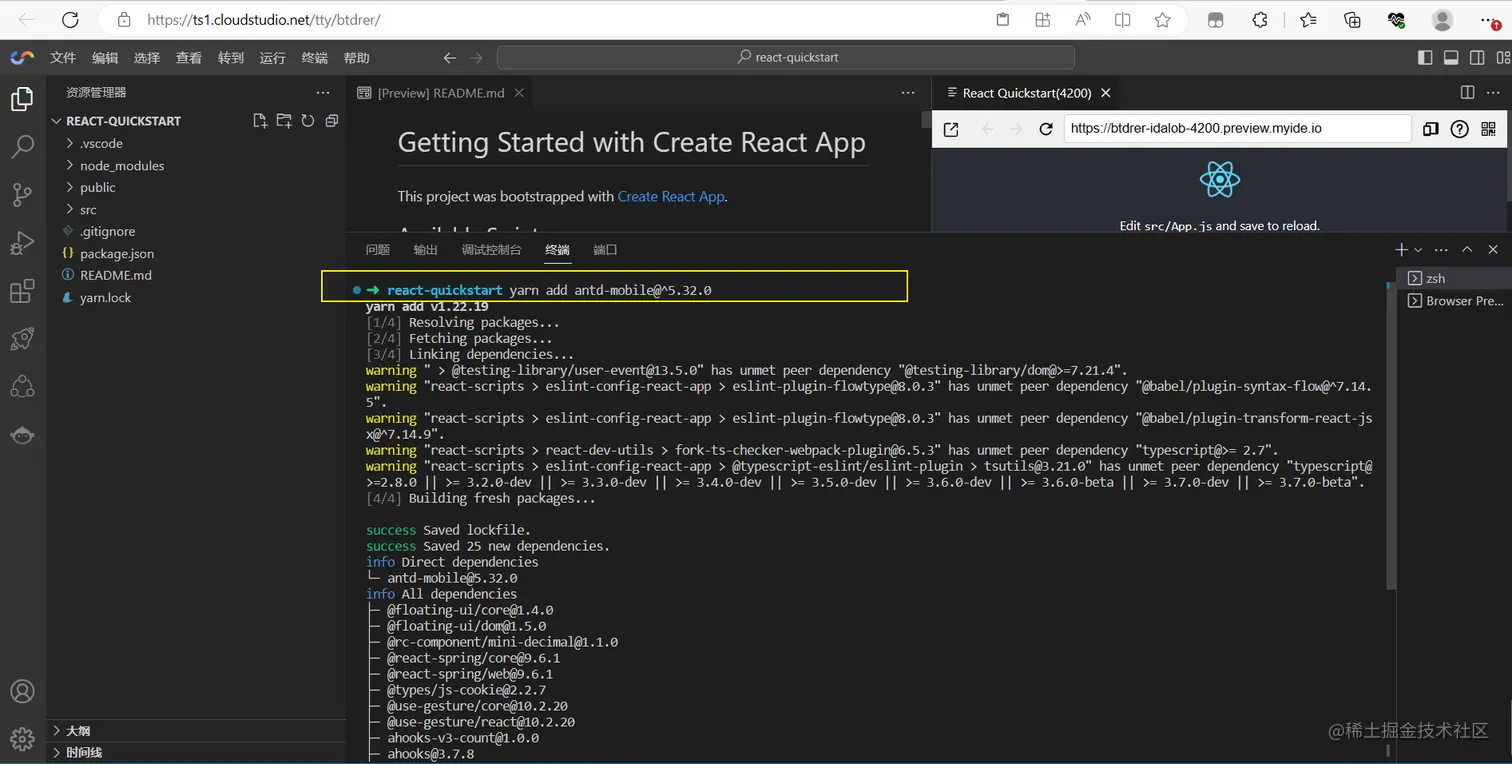
Task: Reload the React Quickstart preview page
Action: (x=1046, y=129)
